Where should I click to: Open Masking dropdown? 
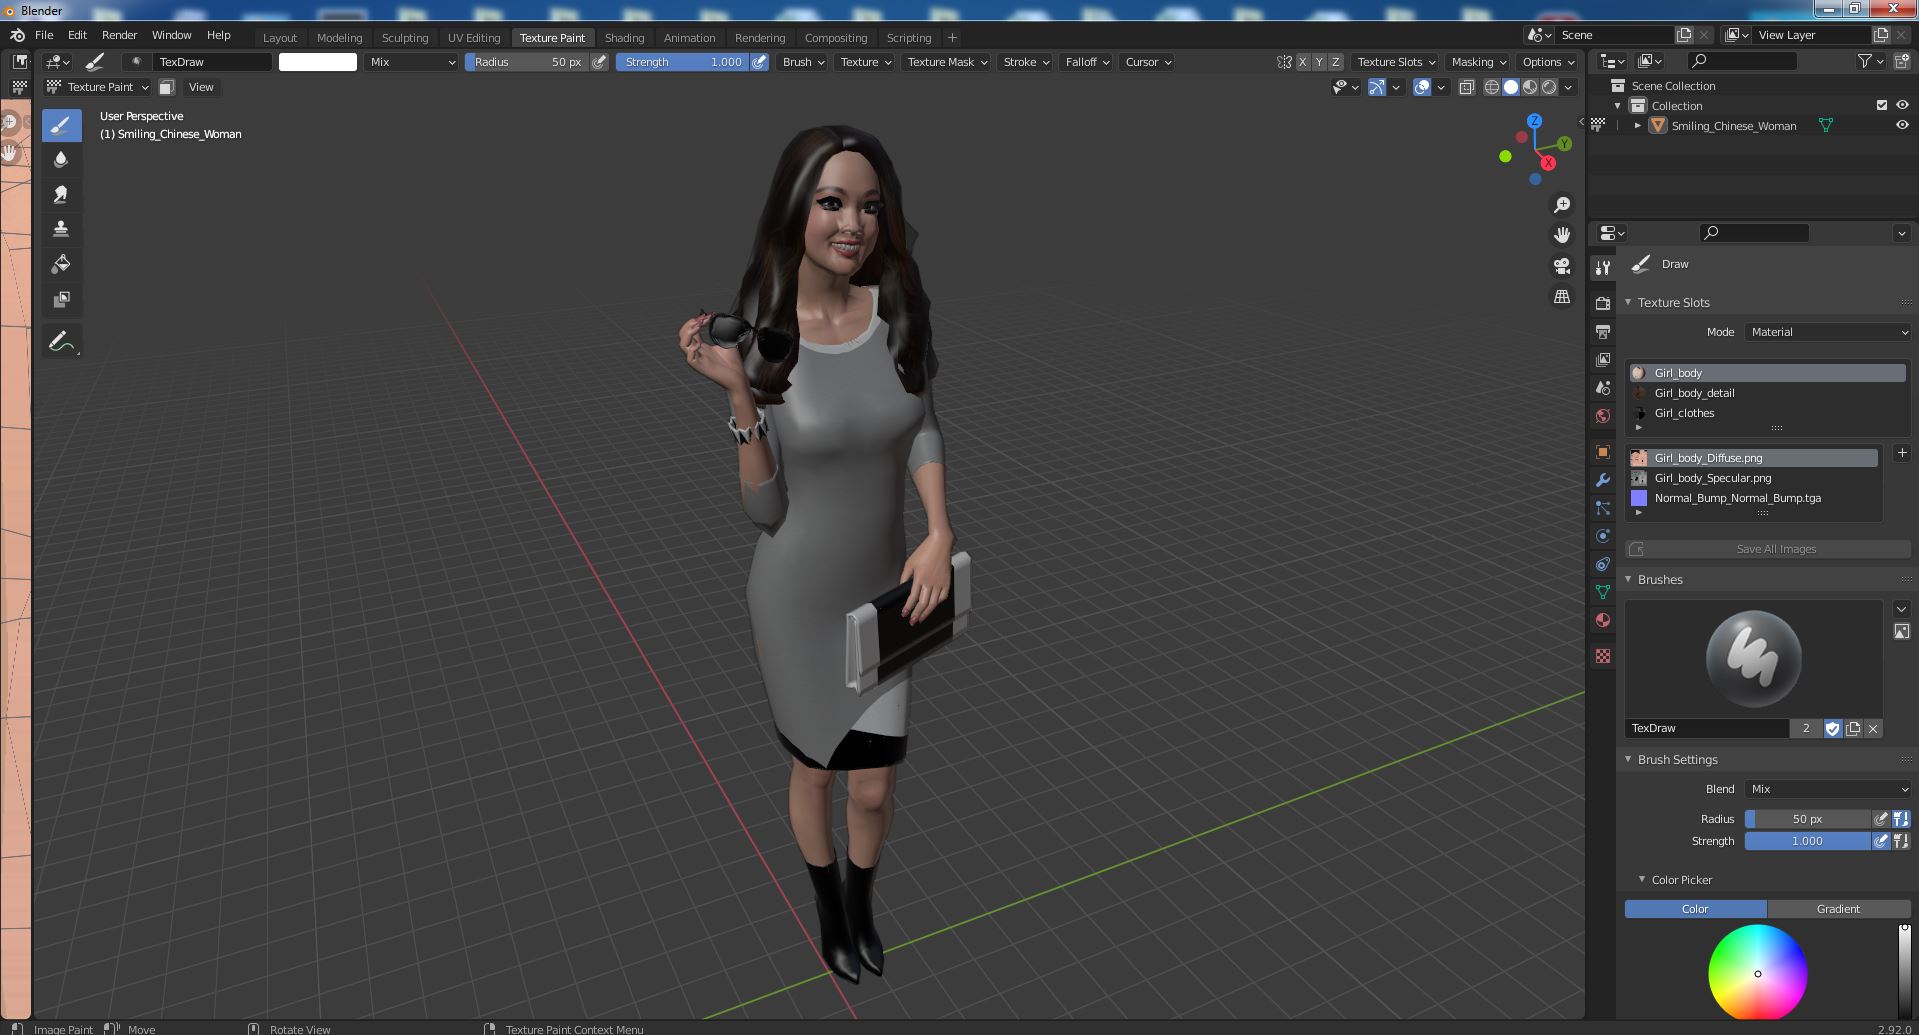pos(1477,62)
